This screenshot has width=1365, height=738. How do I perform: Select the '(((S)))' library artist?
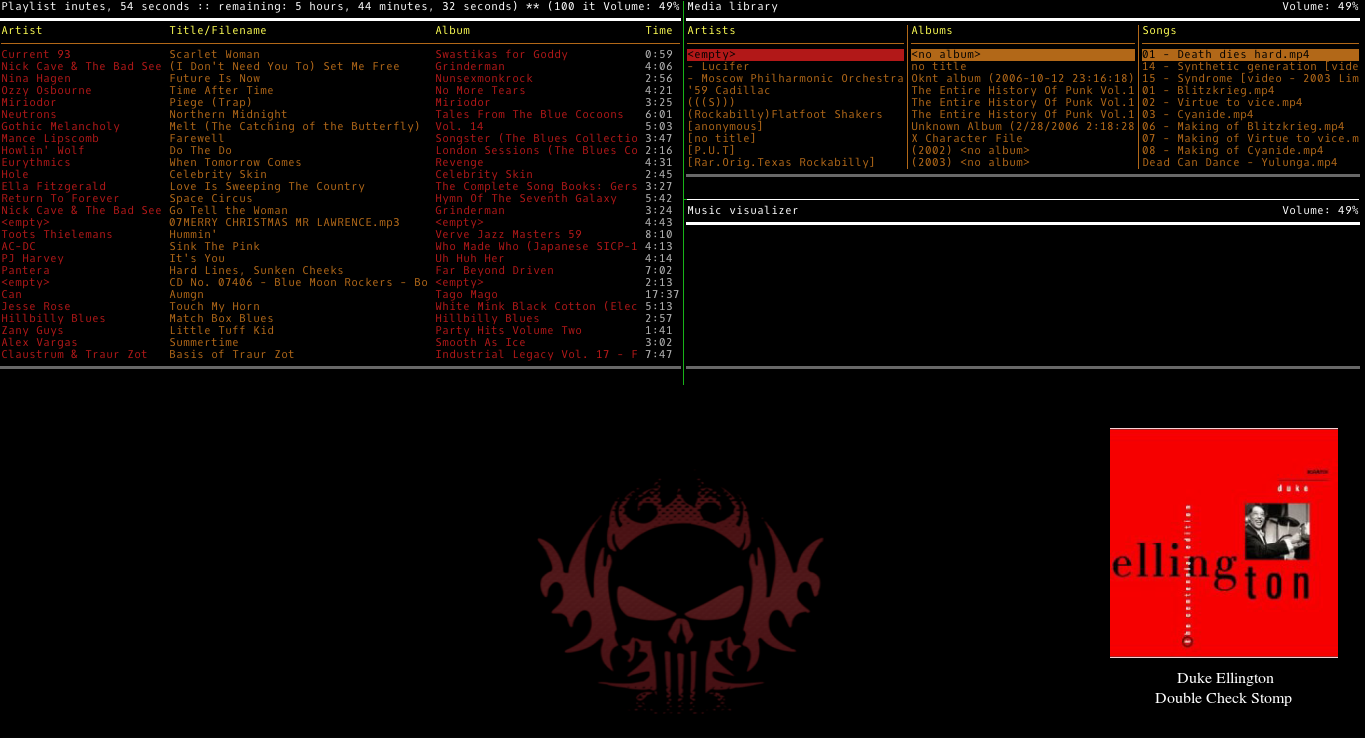711,103
